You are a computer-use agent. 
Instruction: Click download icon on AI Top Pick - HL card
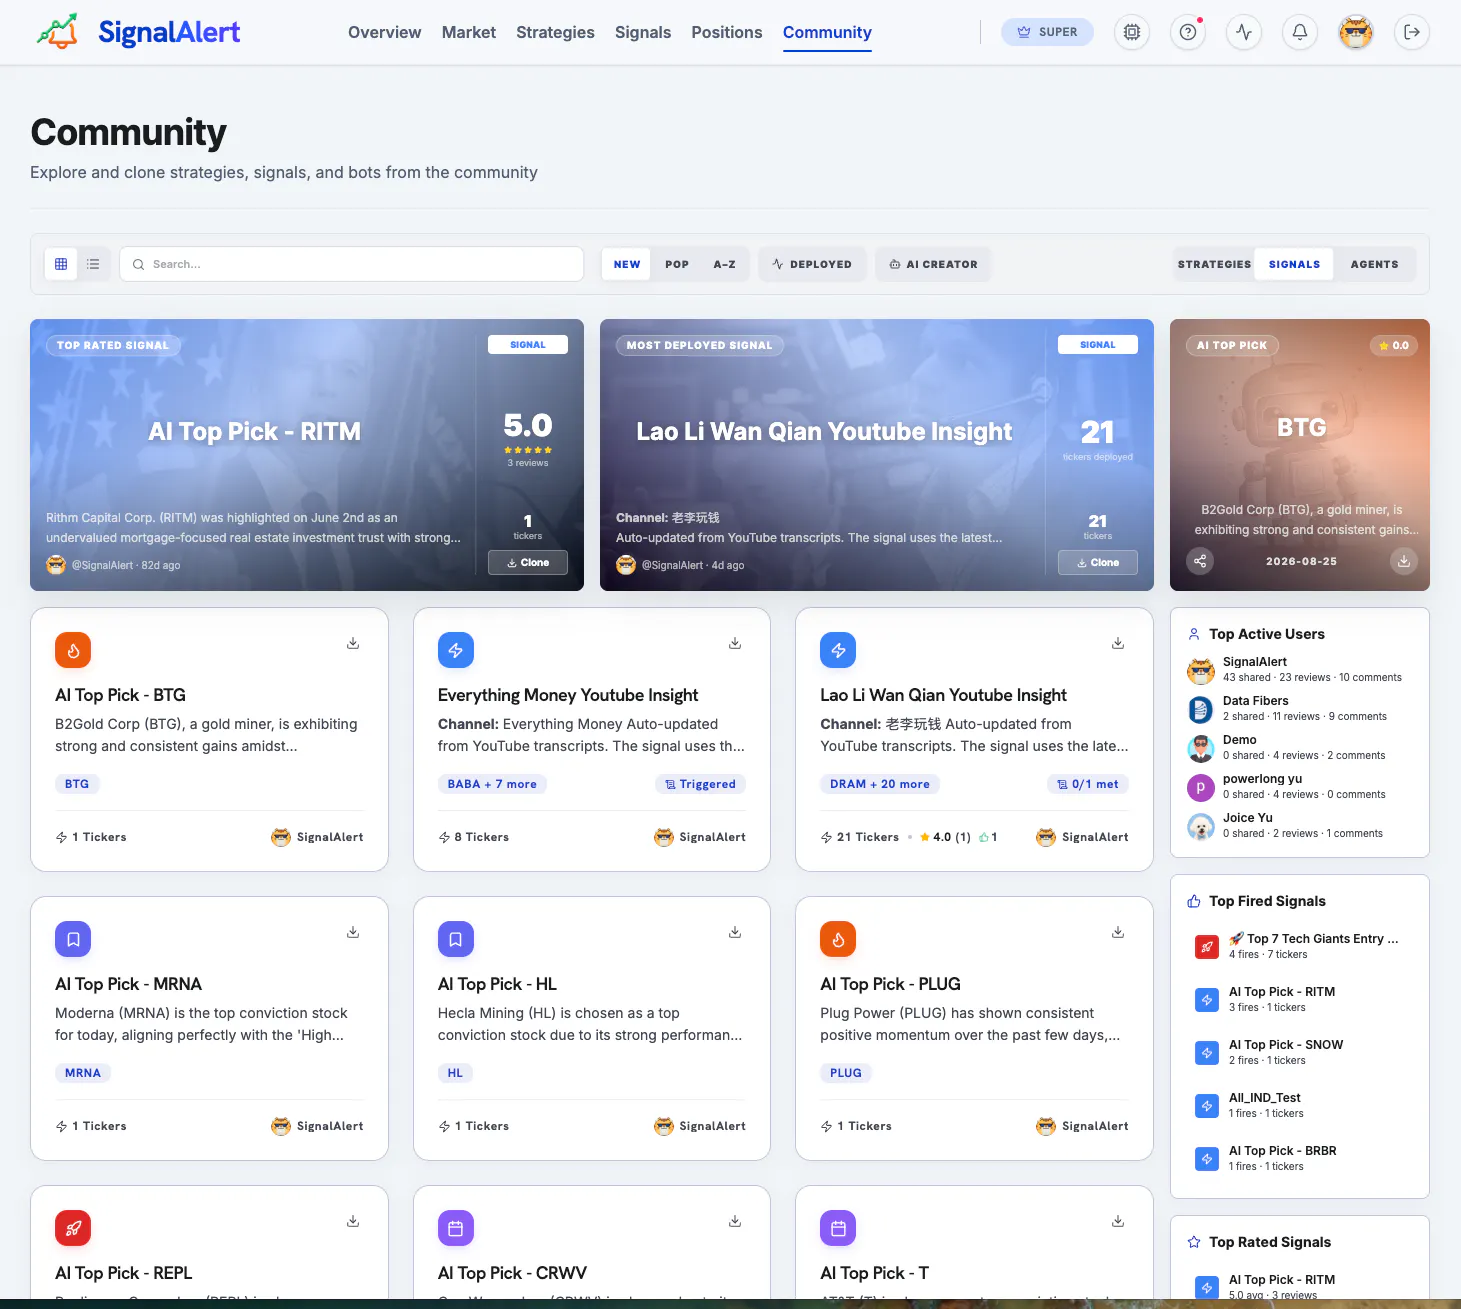tap(735, 932)
